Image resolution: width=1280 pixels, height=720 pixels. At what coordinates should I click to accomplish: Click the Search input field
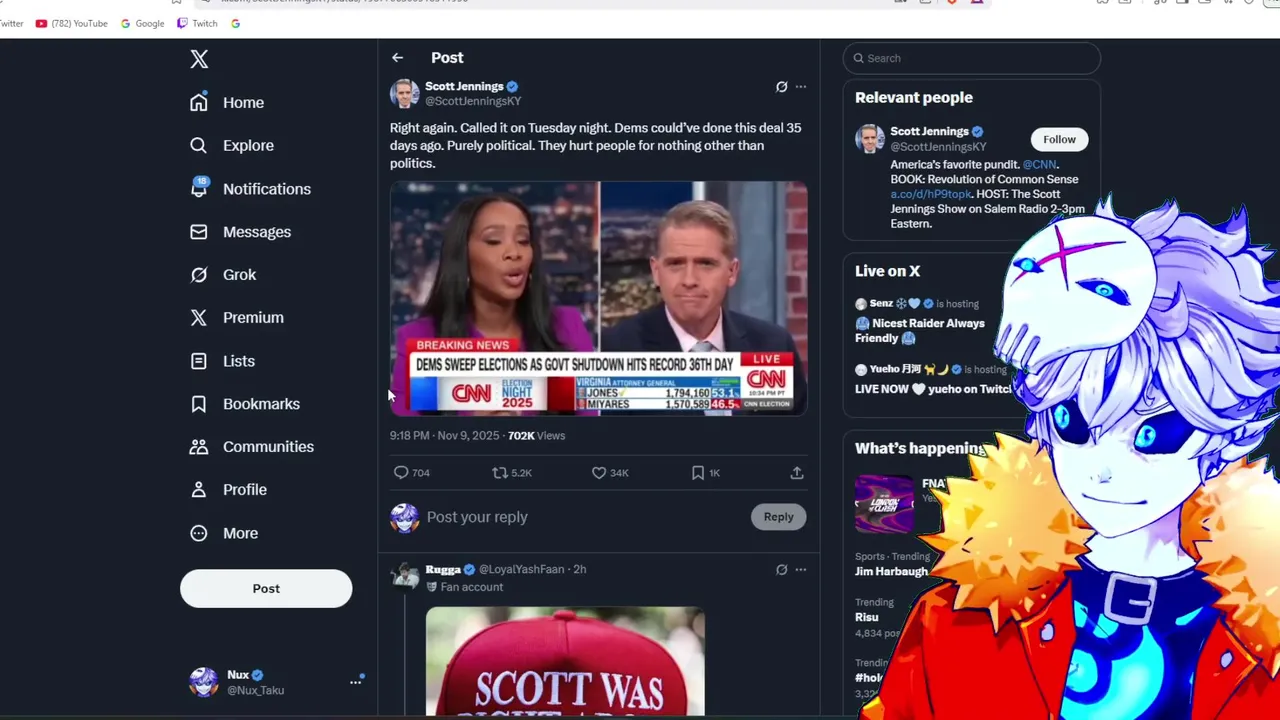point(971,58)
